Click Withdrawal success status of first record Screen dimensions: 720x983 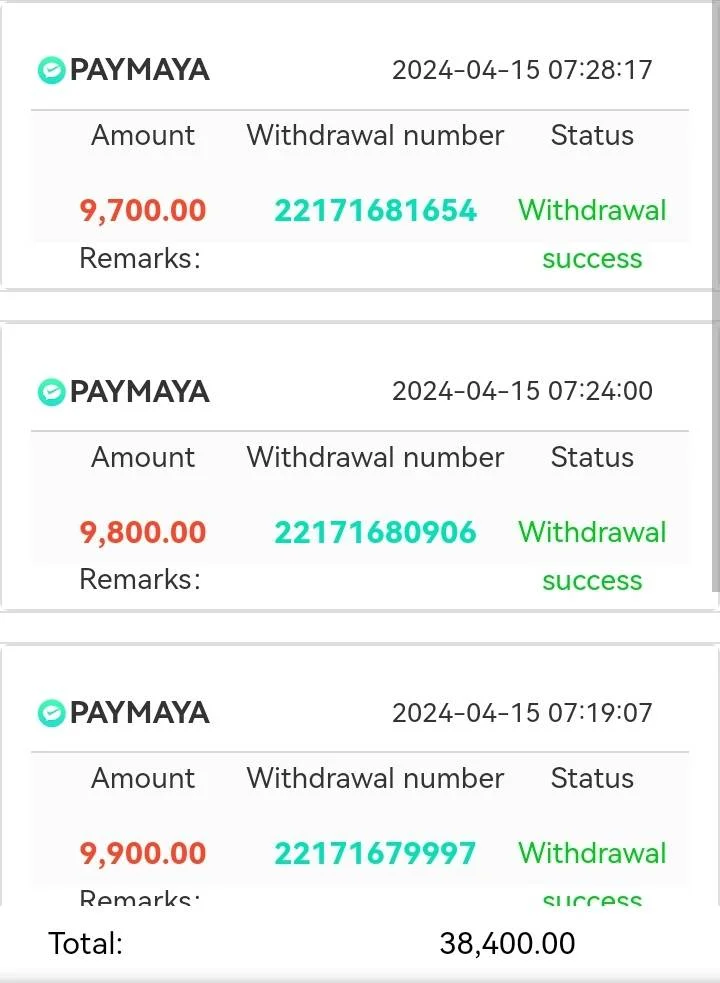click(x=592, y=234)
